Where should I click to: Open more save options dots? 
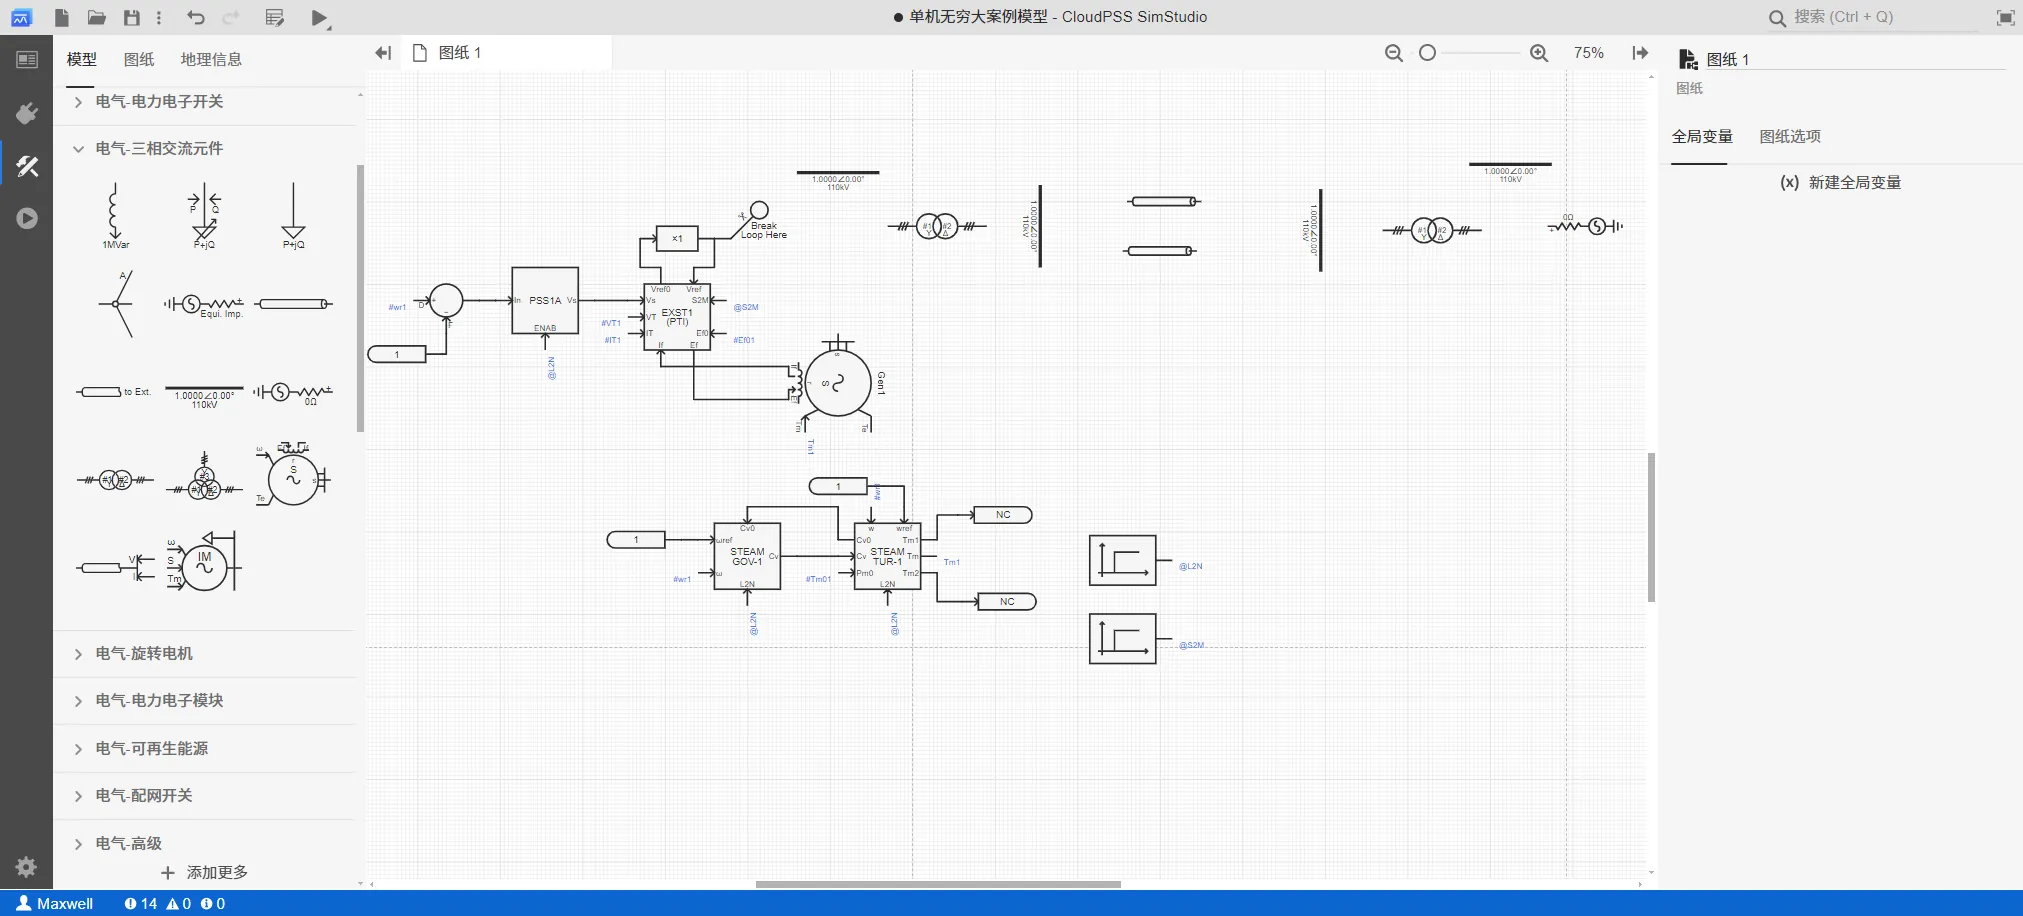(159, 17)
